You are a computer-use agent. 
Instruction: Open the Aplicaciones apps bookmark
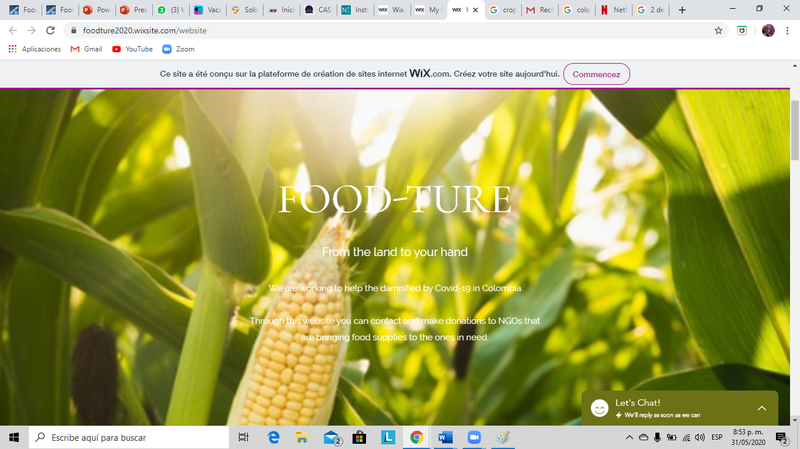tap(35, 49)
